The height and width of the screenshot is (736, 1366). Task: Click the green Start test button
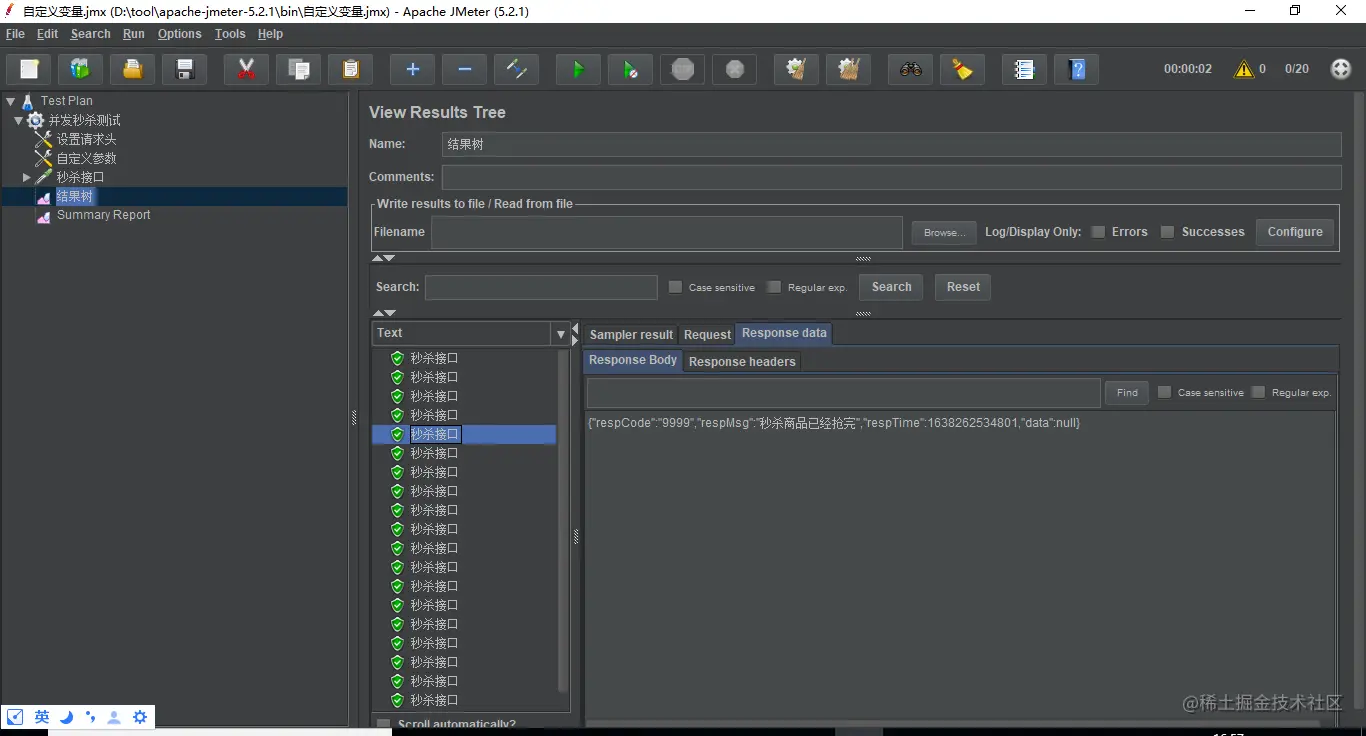[578, 69]
